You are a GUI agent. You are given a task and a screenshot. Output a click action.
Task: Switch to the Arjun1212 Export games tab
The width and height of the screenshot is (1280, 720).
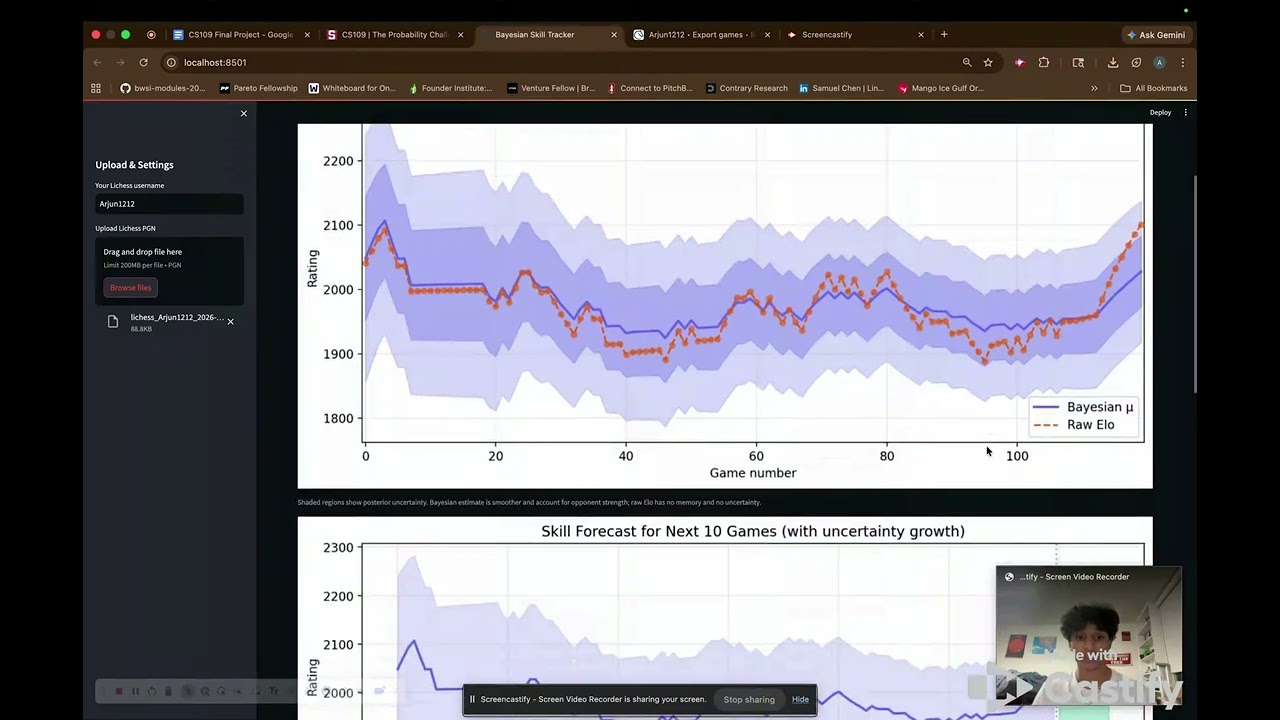pyautogui.click(x=702, y=34)
